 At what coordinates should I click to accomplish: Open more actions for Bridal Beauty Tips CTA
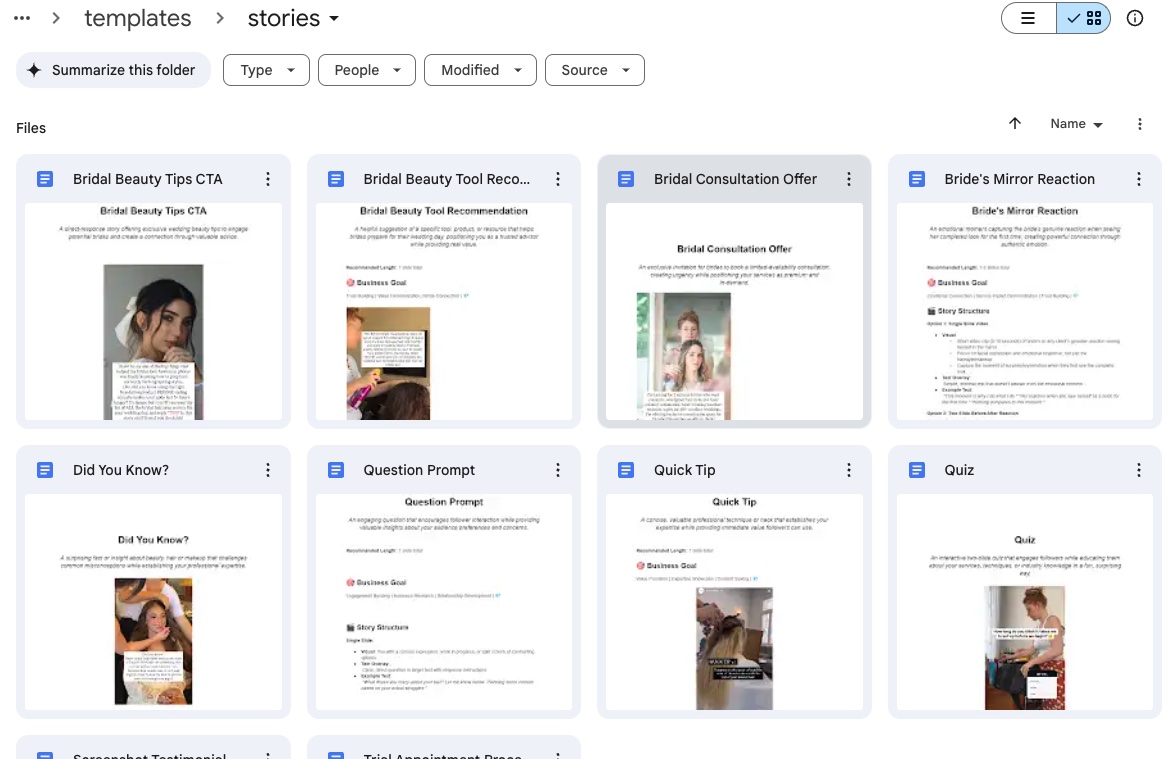(x=267, y=179)
